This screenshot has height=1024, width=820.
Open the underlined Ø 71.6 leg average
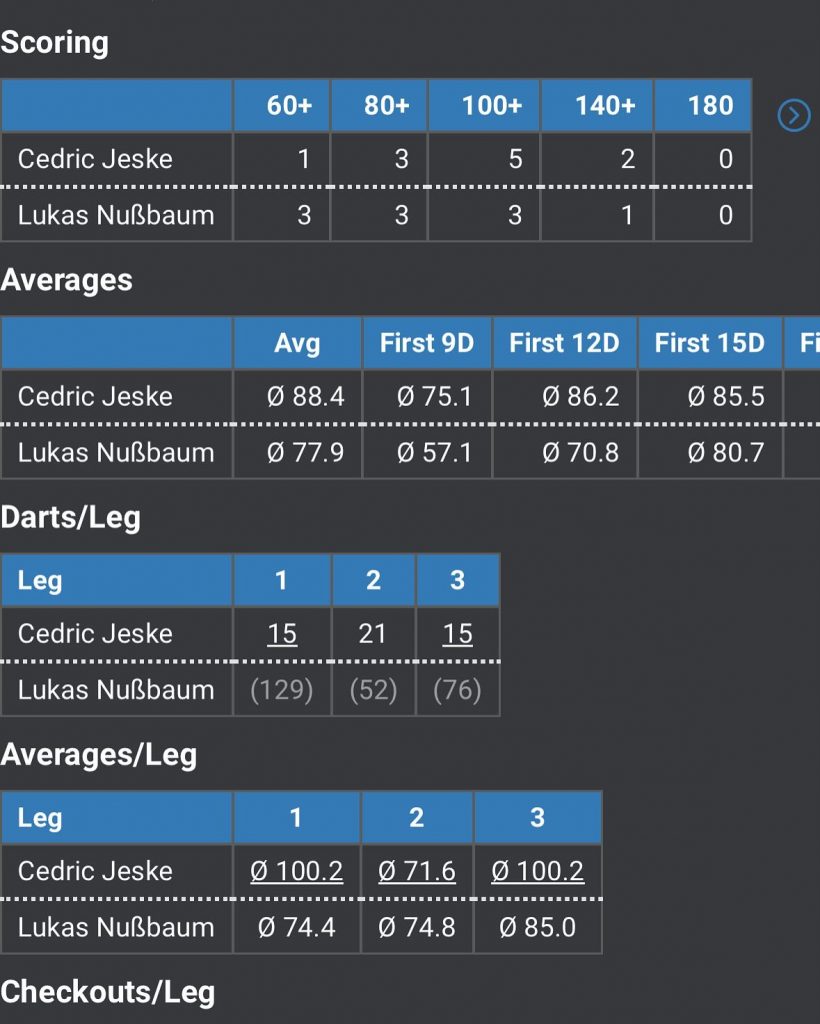click(x=417, y=871)
